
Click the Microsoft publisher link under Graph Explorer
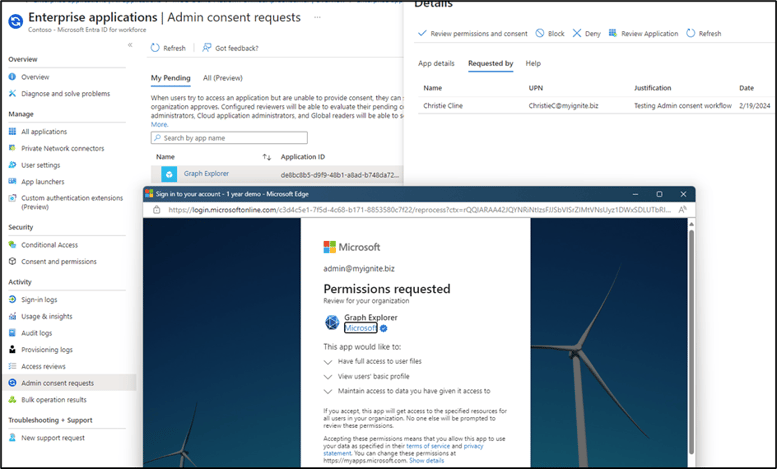tap(360, 328)
